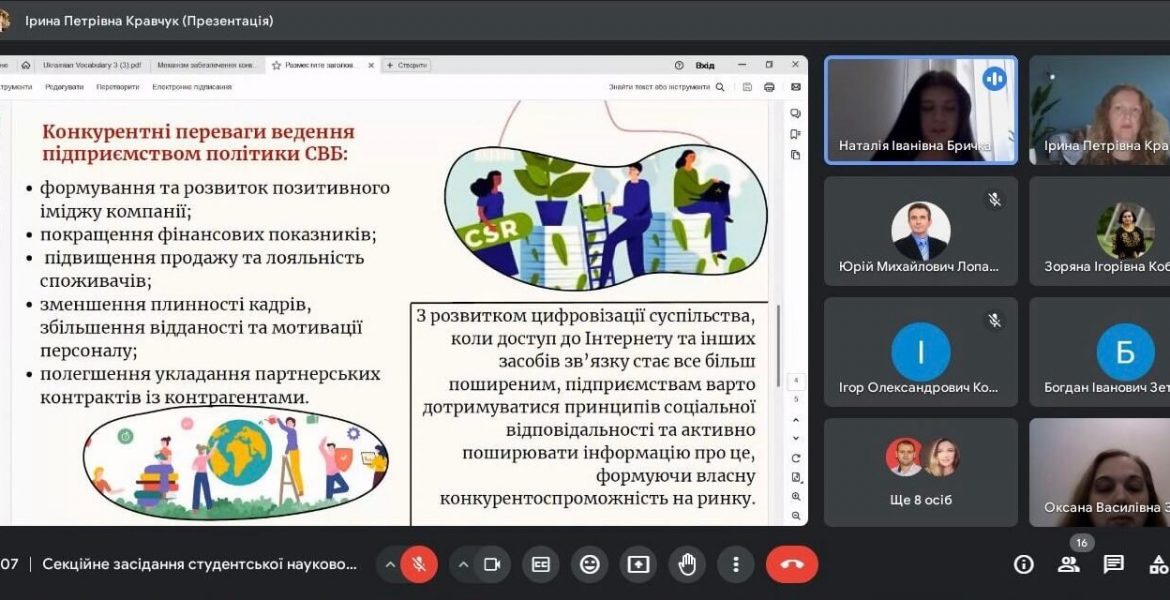
Task: Click the CSR illustration in the slide
Action: (x=605, y=217)
